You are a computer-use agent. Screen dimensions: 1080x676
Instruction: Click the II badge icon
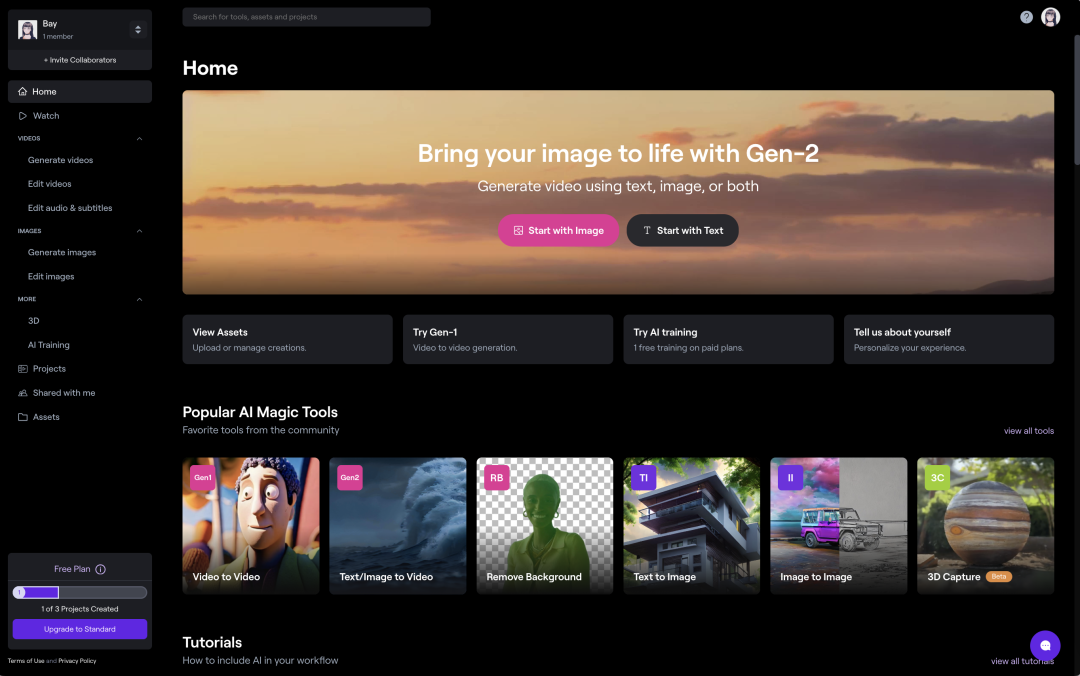pos(790,478)
